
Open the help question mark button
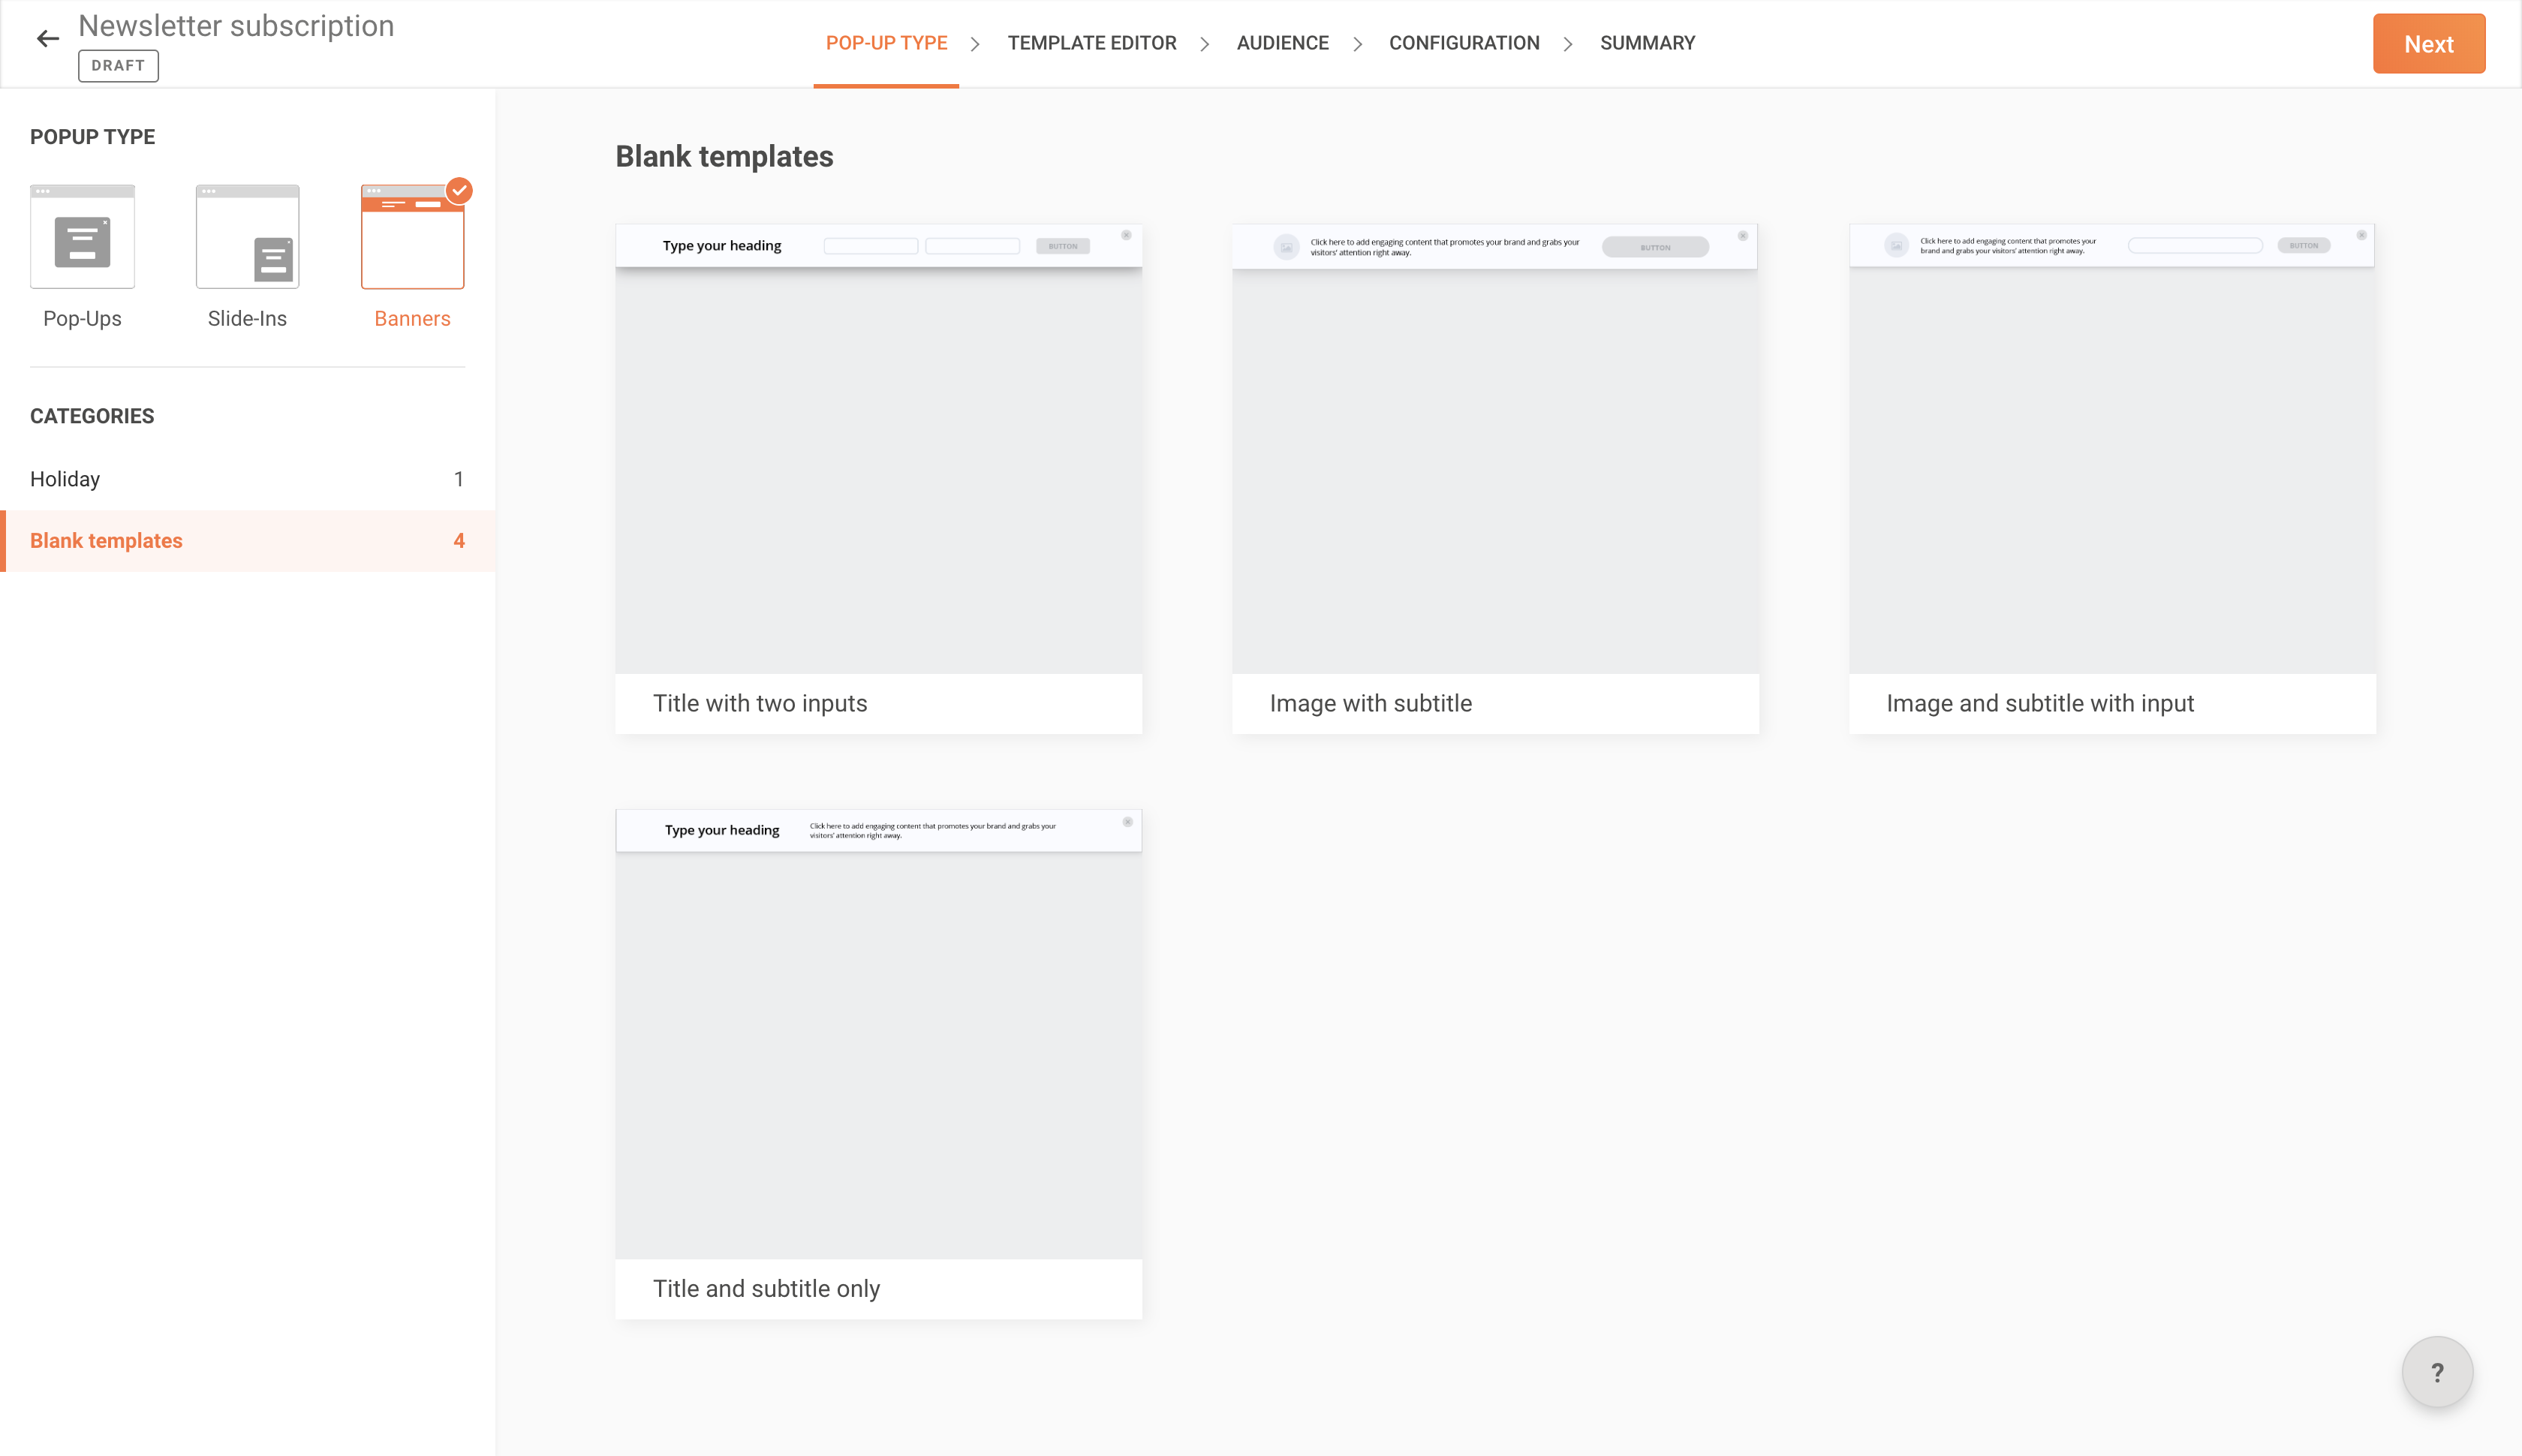pyautogui.click(x=2437, y=1372)
